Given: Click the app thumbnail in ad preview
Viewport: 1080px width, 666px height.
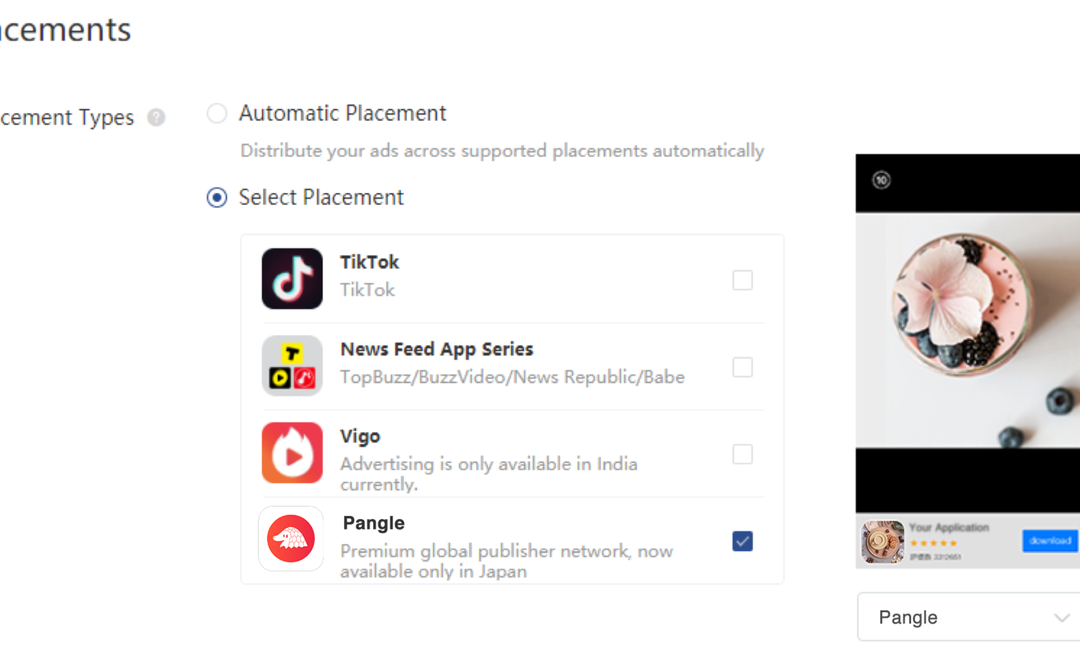Looking at the screenshot, I should [x=882, y=541].
